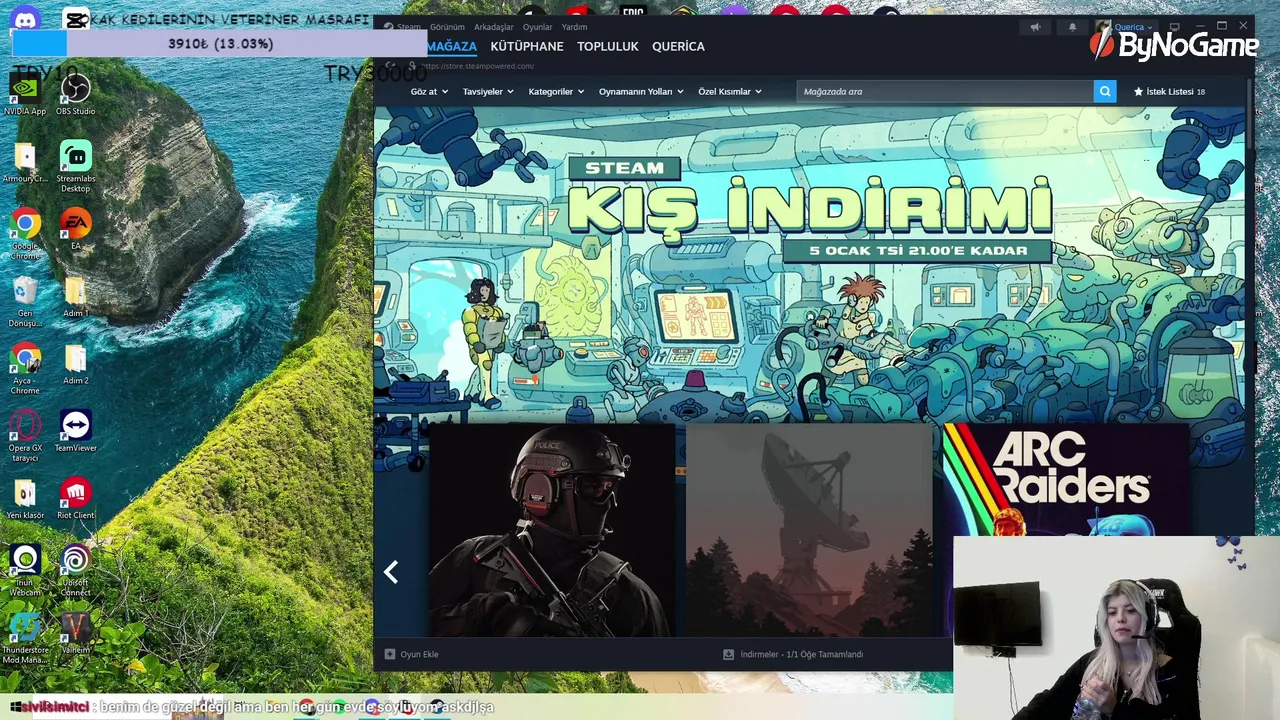Open the Armoury Crate desktop icon
The width and height of the screenshot is (1280, 720).
point(25,163)
